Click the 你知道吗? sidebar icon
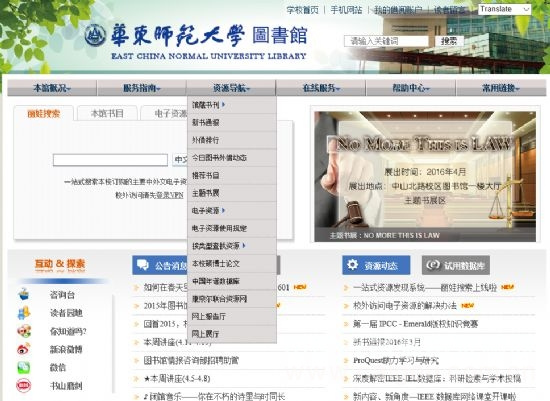550x401 pixels. pos(24,331)
